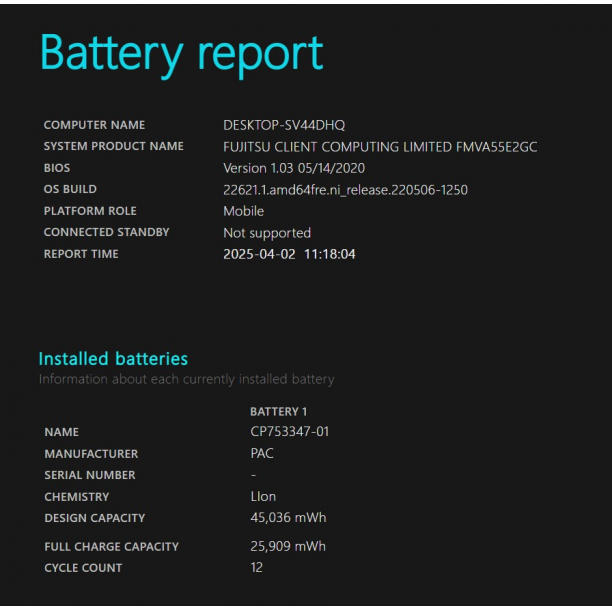Image resolution: width=612 pixels, height=612 pixels.
Task: Select the NAME row label
Action: click(62, 432)
